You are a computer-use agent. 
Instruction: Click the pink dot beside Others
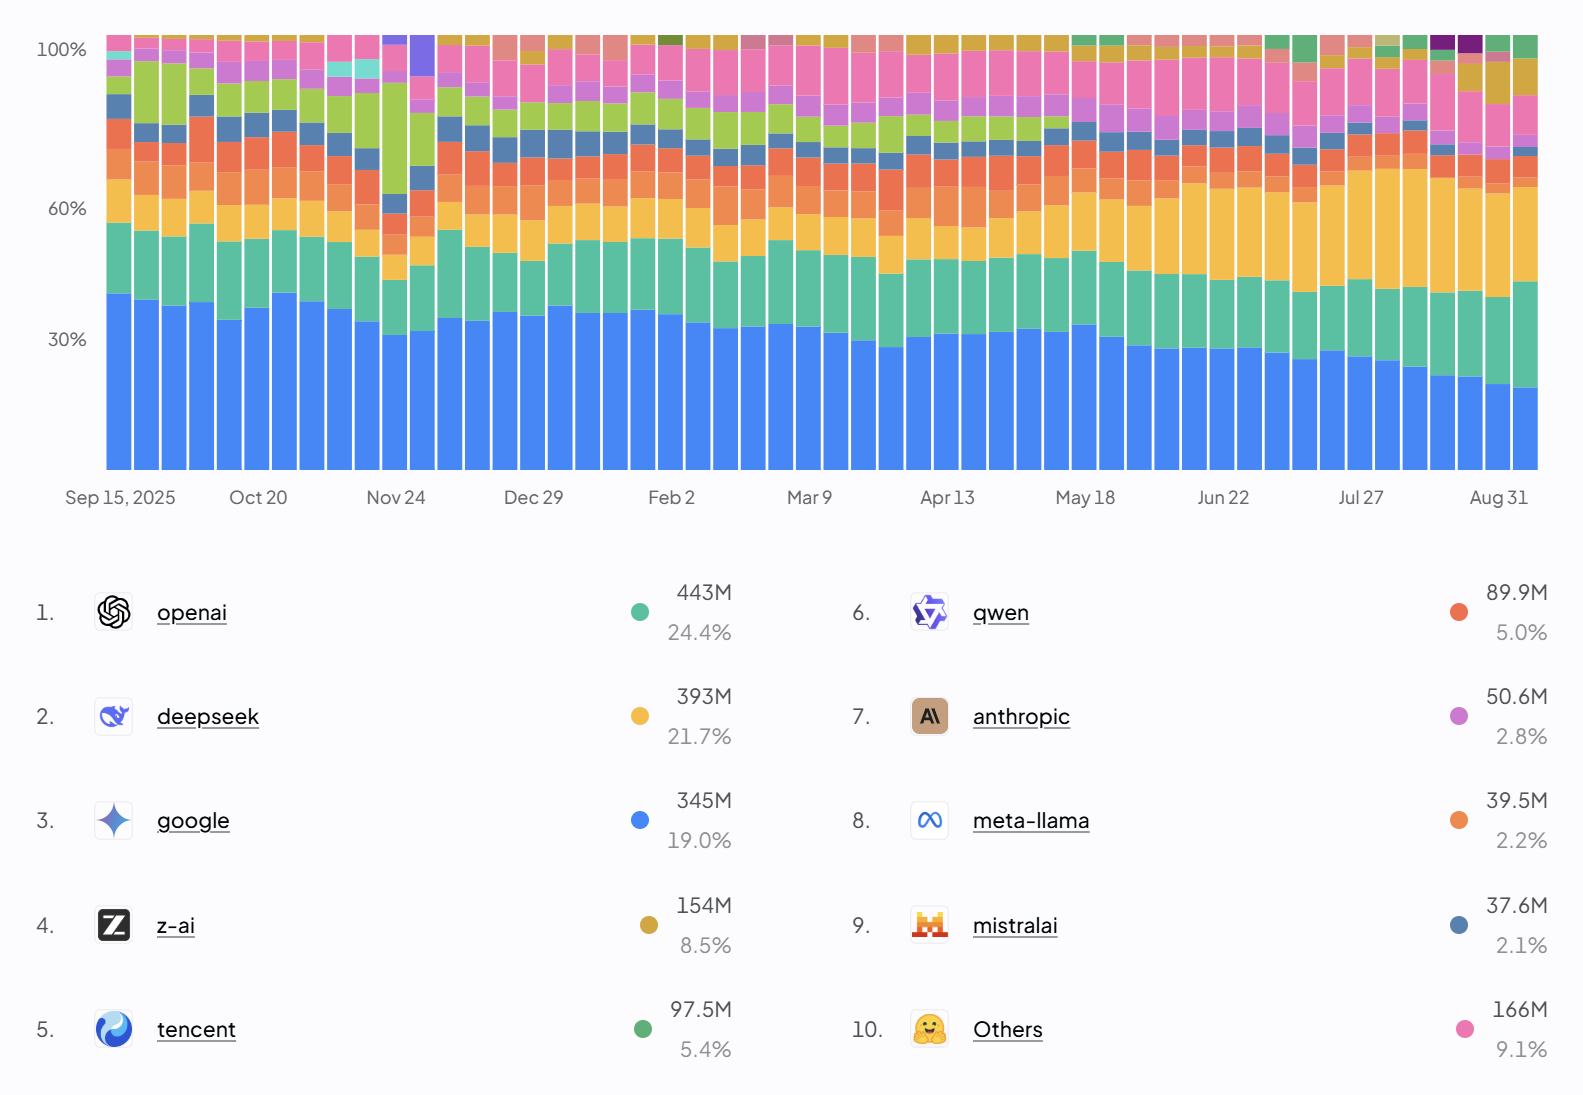point(1465,1029)
